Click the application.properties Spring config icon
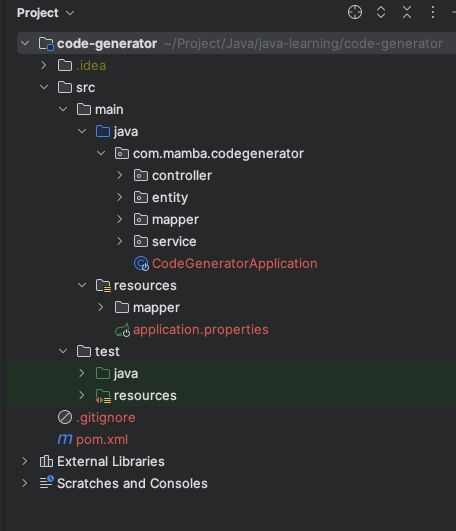This screenshot has width=456, height=531. coord(122,330)
